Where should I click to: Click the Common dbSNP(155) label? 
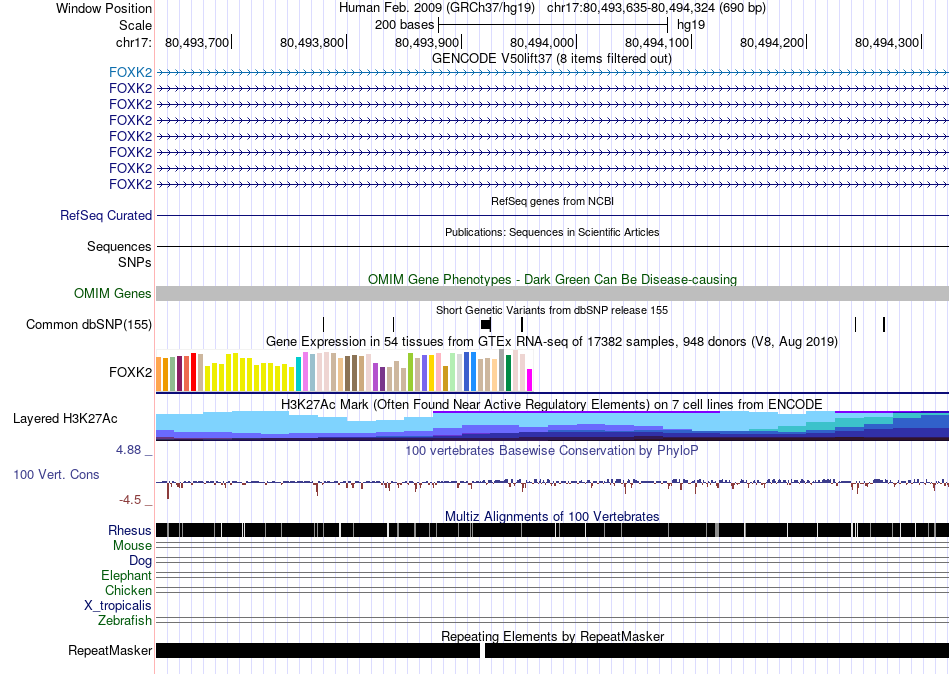coord(89,325)
